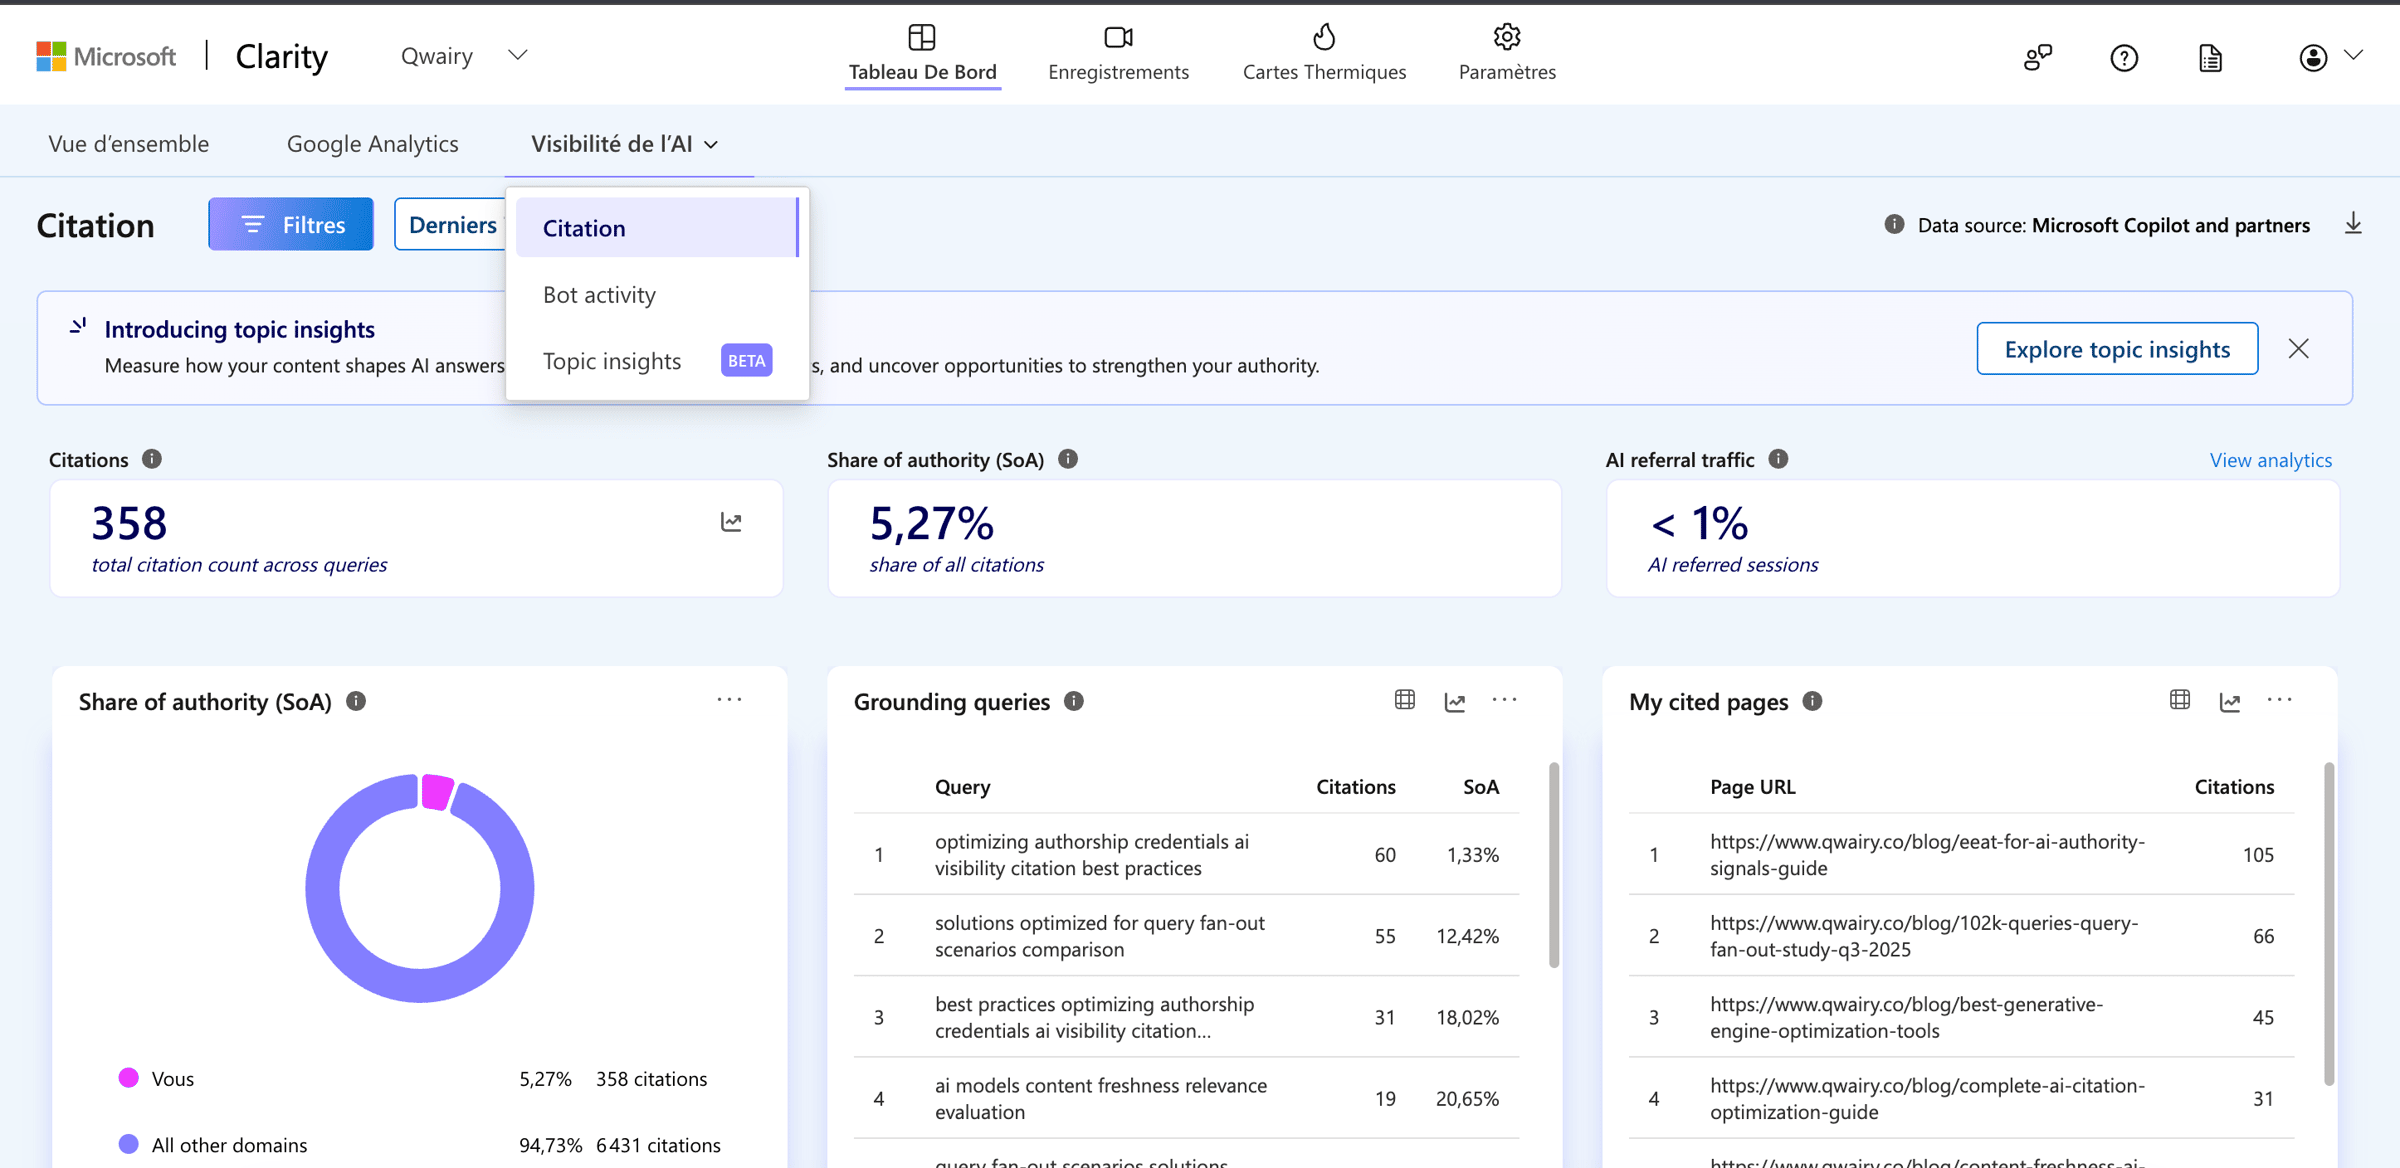Screen dimensions: 2400x1168
Task: Click the Share of authority metric info icon
Action: pyautogui.click(x=1068, y=459)
